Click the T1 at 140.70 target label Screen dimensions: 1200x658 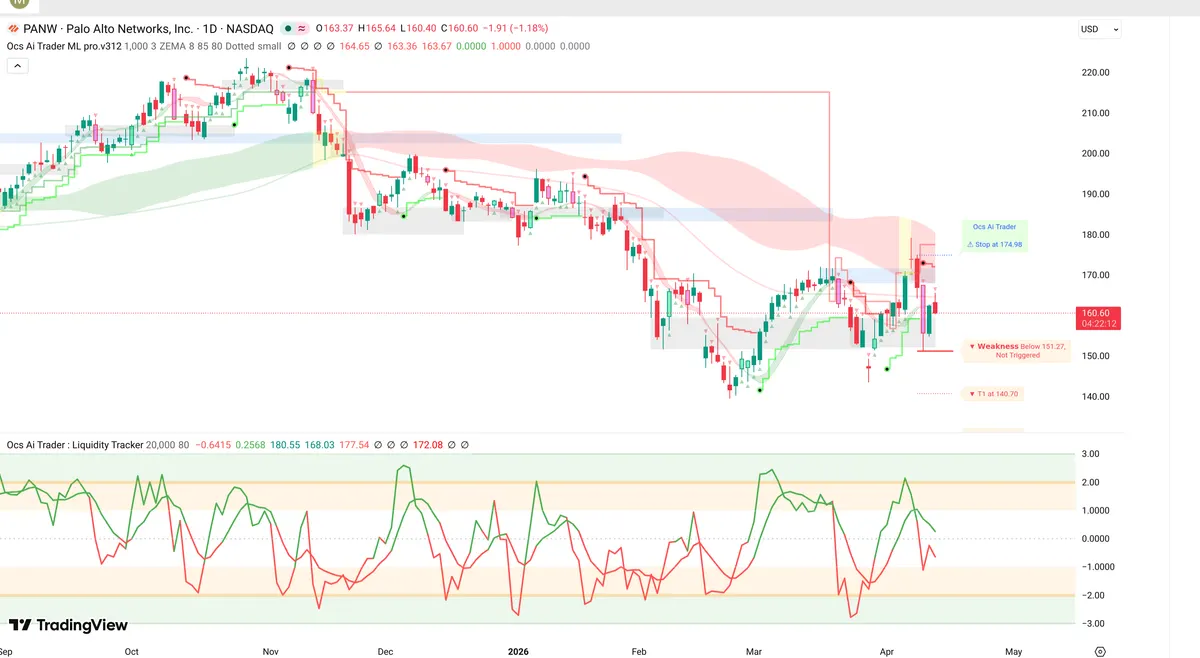coord(995,394)
